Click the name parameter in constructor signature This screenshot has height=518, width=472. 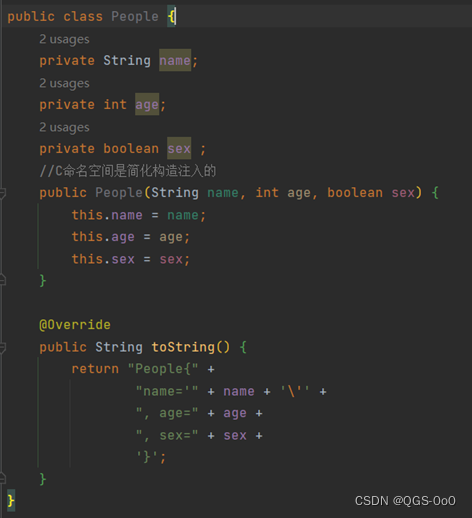pos(223,193)
